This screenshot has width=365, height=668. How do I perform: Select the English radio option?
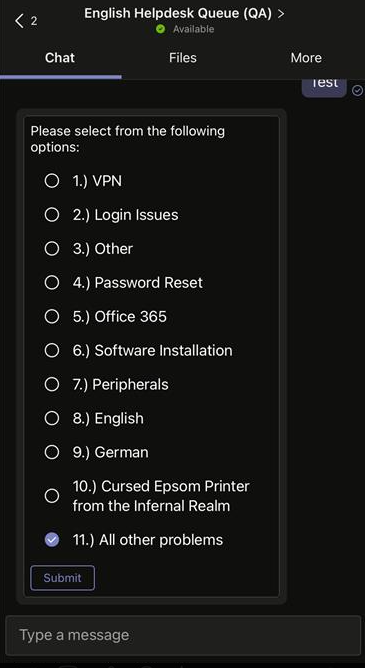(x=52, y=418)
